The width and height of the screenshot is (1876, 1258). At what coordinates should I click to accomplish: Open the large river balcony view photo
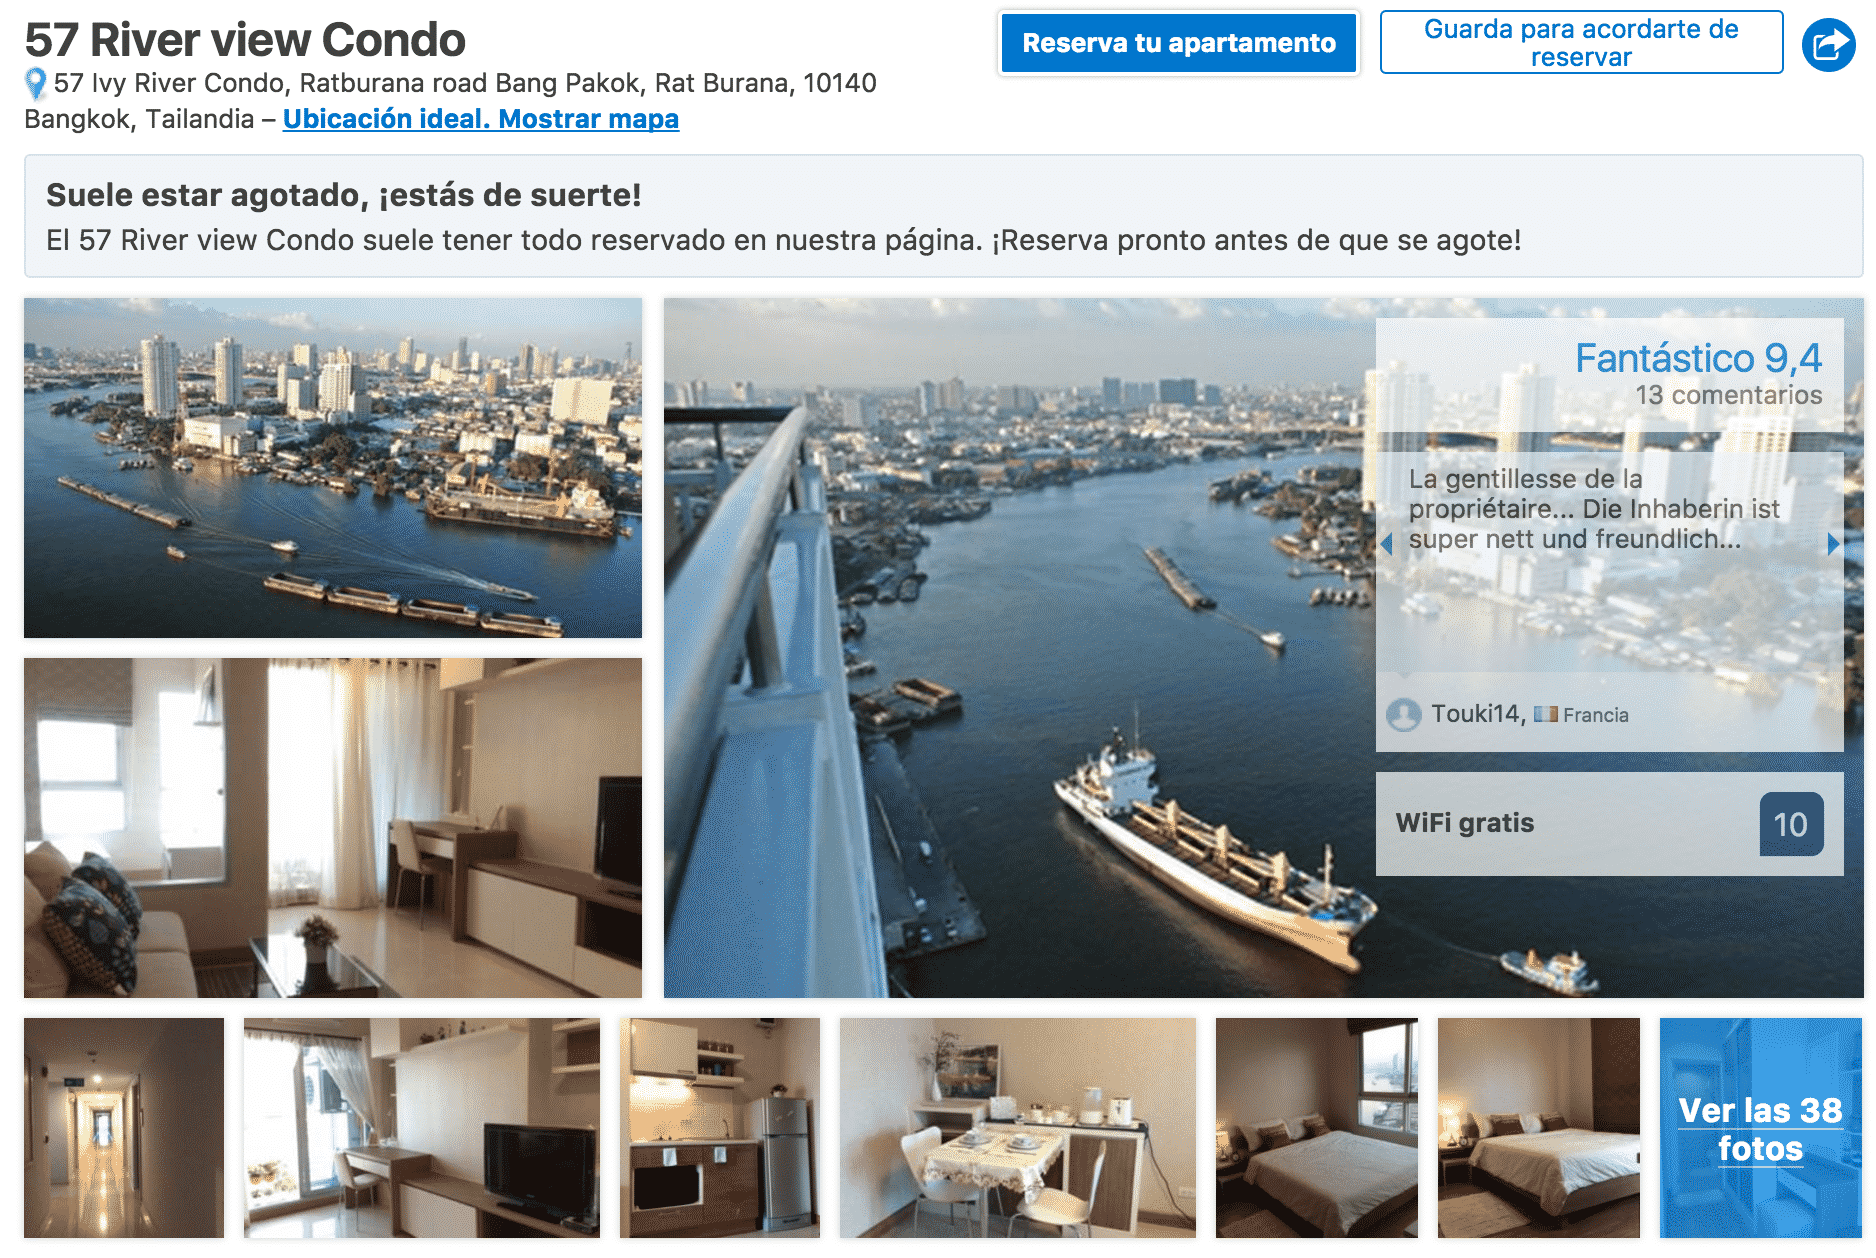[x=1020, y=648]
